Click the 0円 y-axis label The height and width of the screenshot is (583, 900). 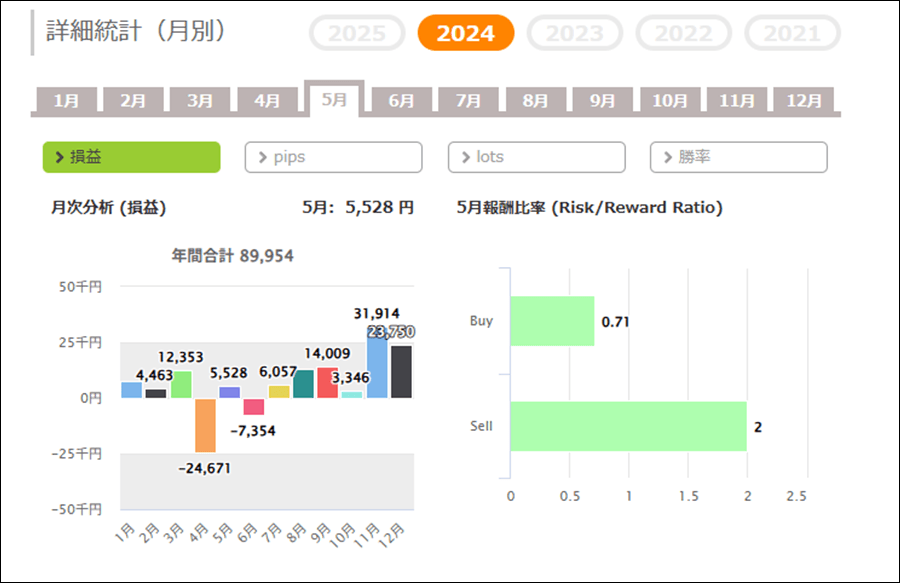coord(91,398)
